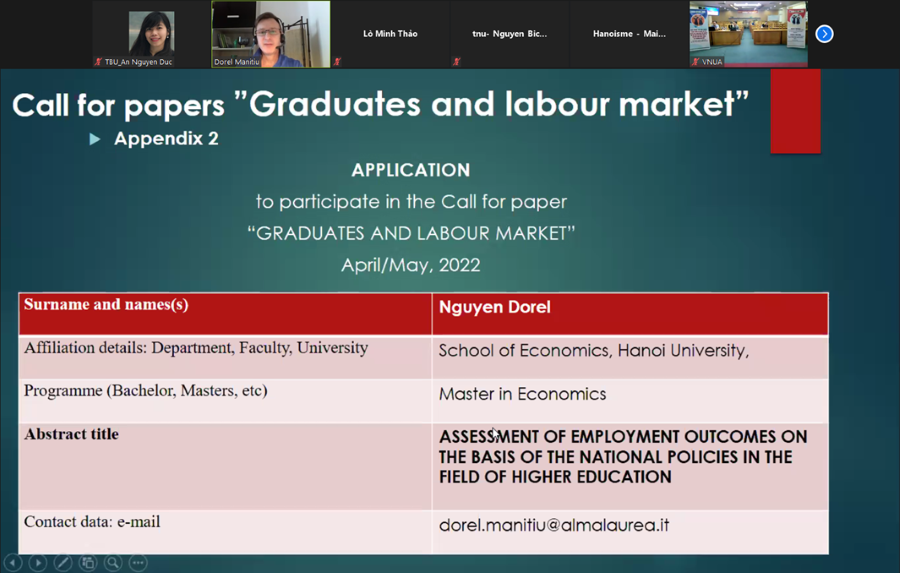Image resolution: width=900 pixels, height=573 pixels.
Task: Open the pen and pointer tools
Action: click(63, 563)
